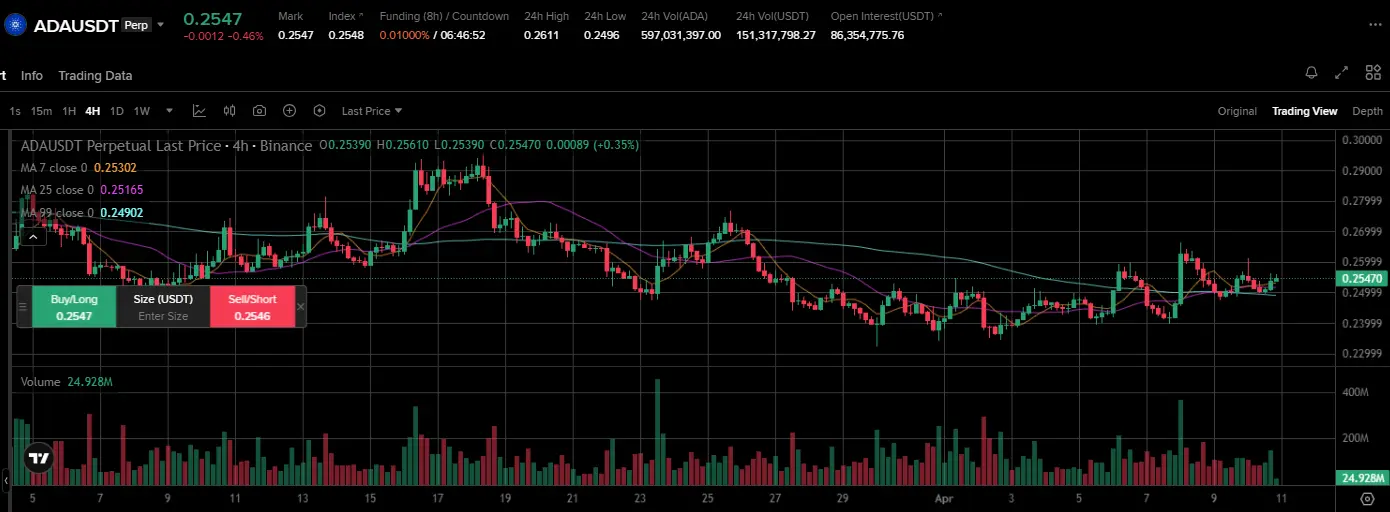Click the 24h Vol(ADA) value 597,031,397.00
The height and width of the screenshot is (512, 1390).
(681, 35)
